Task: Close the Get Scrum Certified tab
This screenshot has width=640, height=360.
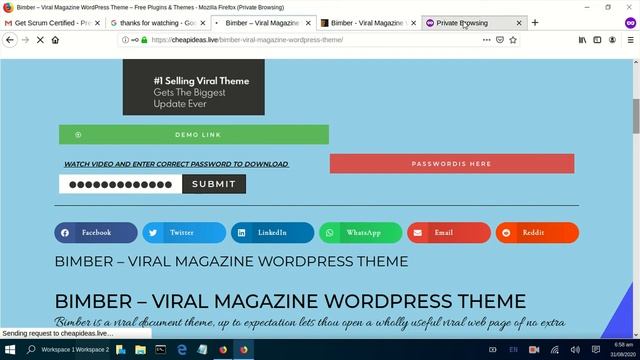Action: pos(97,23)
